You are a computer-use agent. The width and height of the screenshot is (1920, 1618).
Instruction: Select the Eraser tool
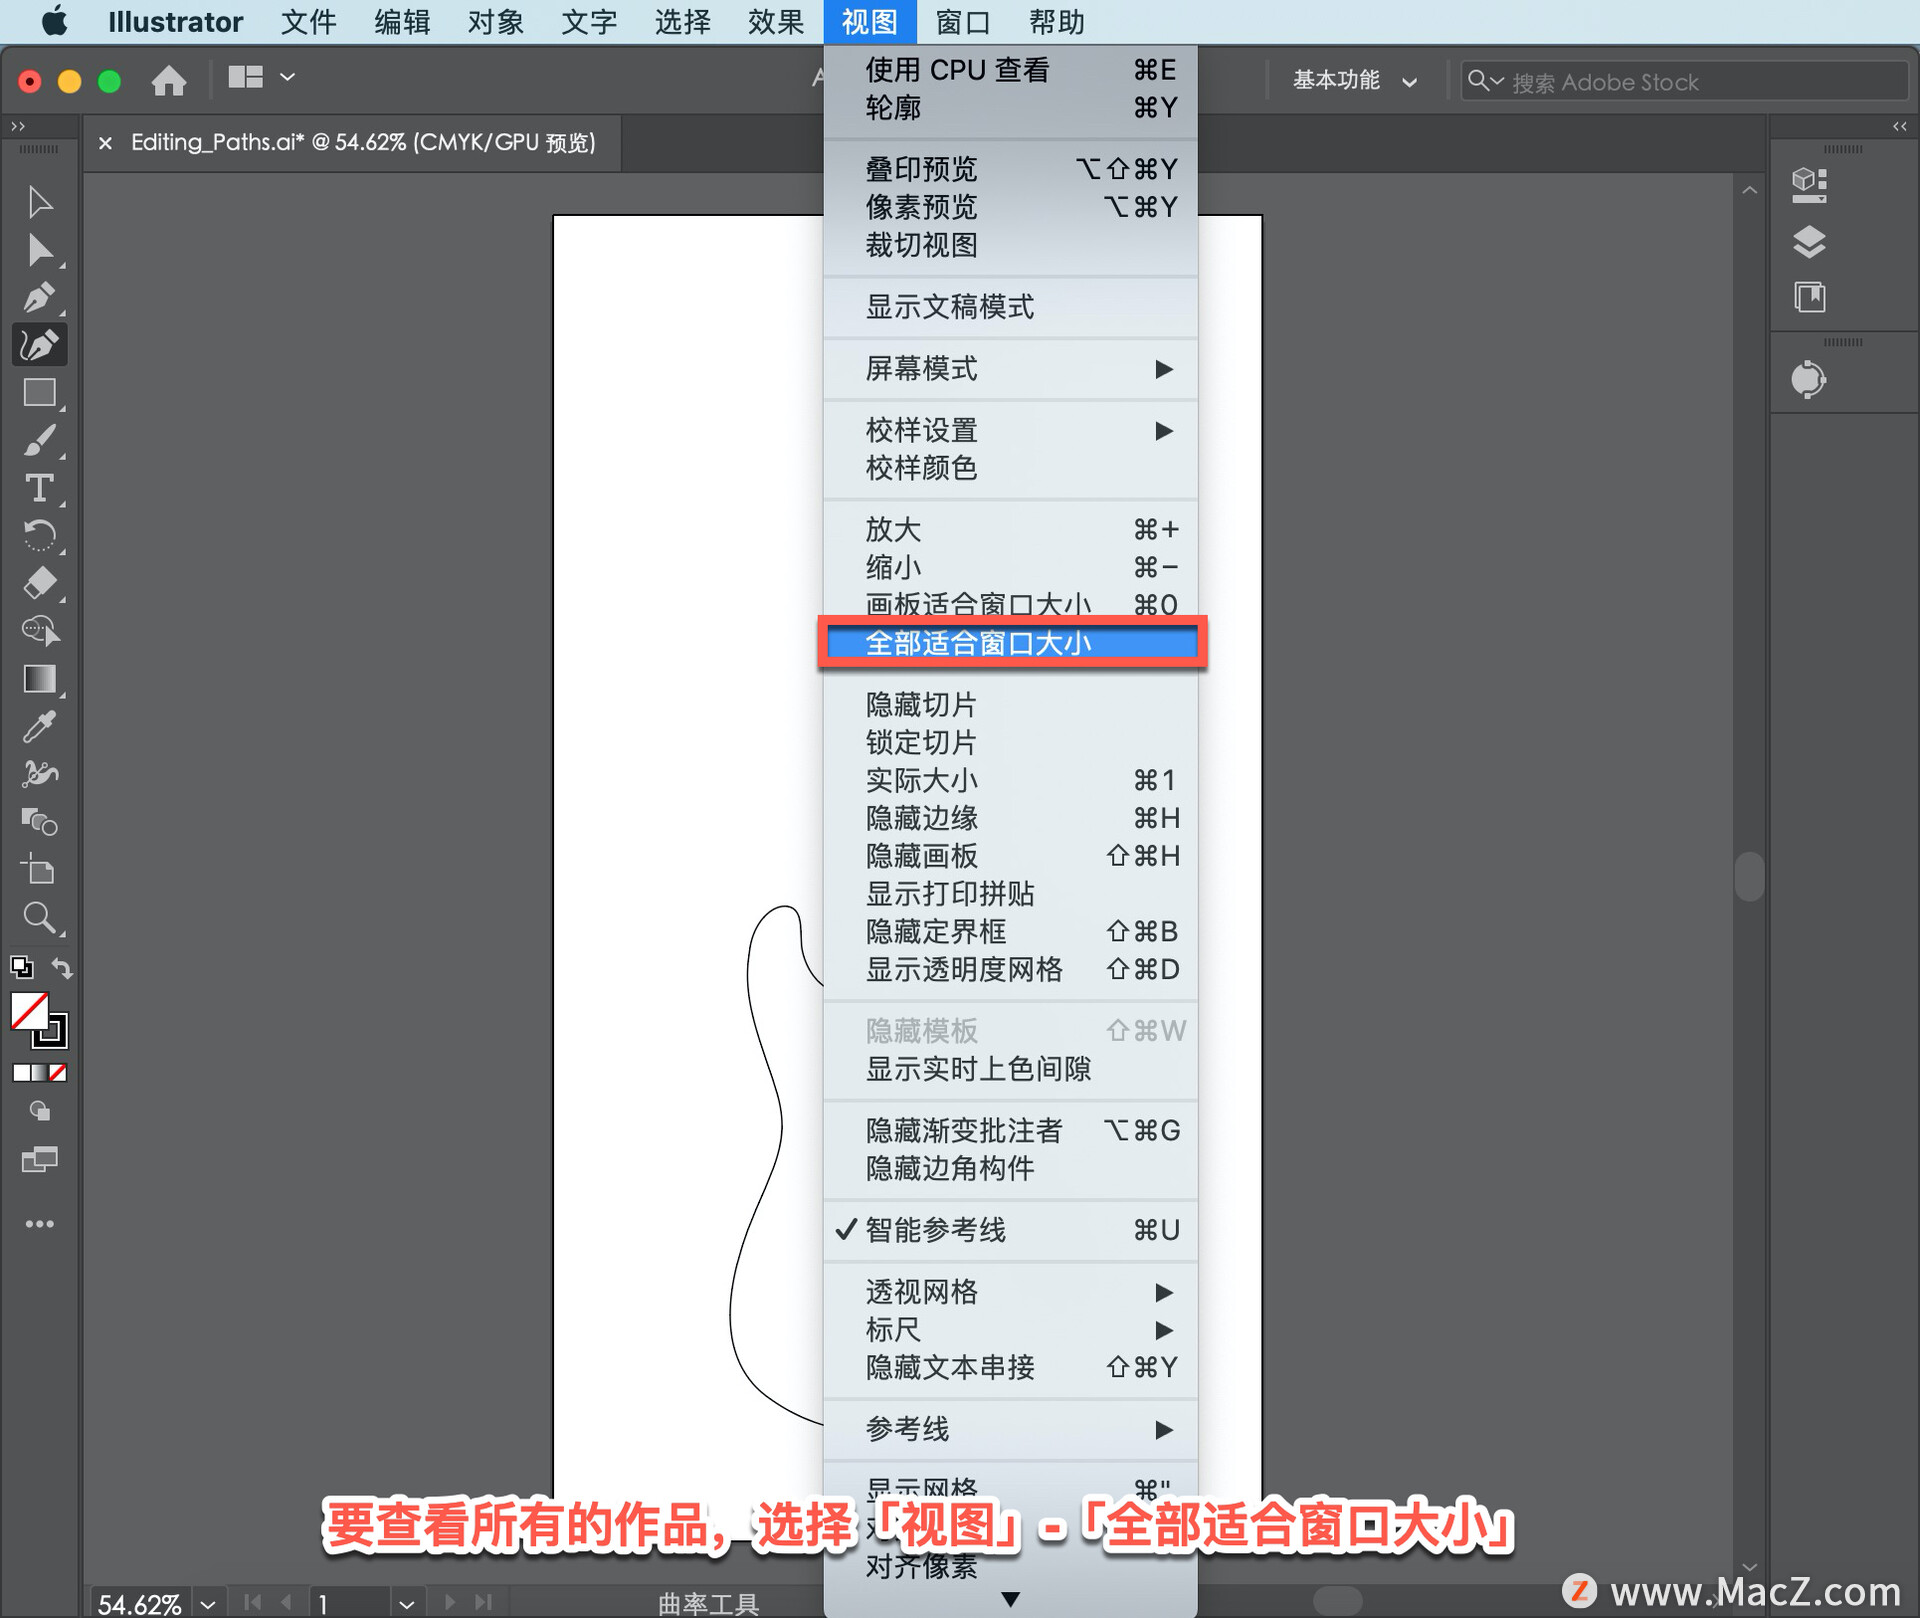coord(39,583)
